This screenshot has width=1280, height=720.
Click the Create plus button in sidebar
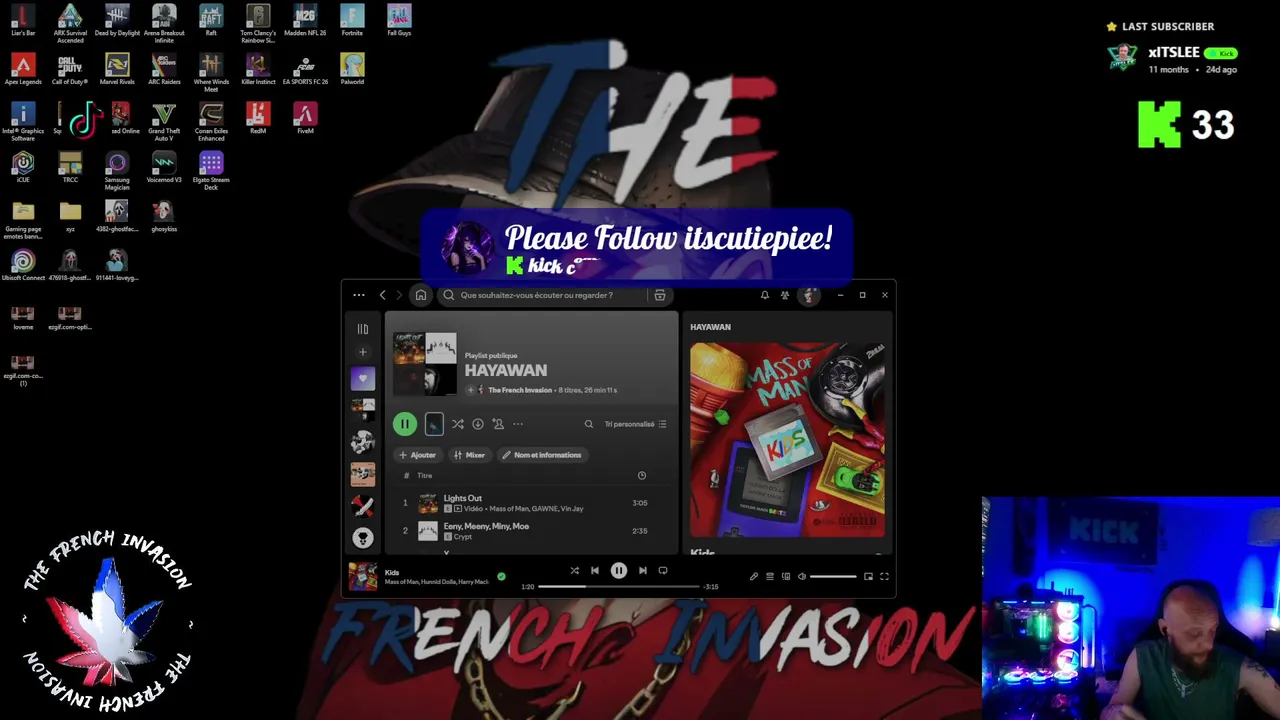tap(363, 352)
